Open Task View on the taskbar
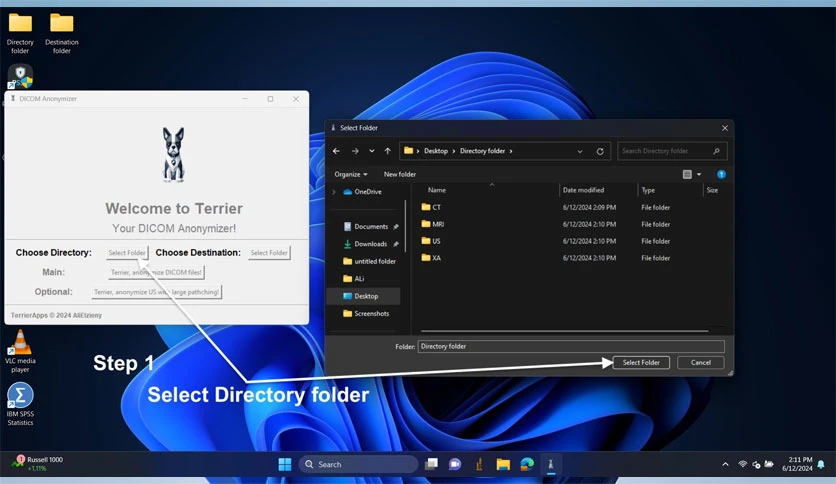Image resolution: width=836 pixels, height=484 pixels. point(431,464)
